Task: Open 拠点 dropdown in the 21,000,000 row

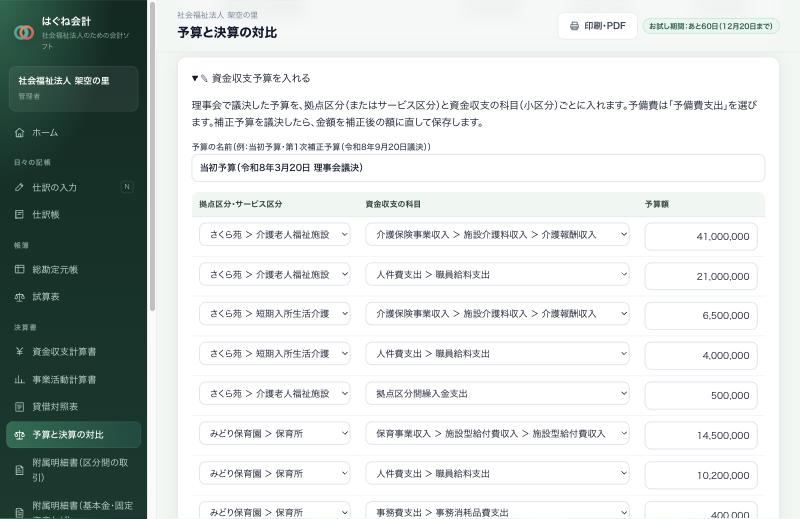Action: pyautogui.click(x=274, y=275)
